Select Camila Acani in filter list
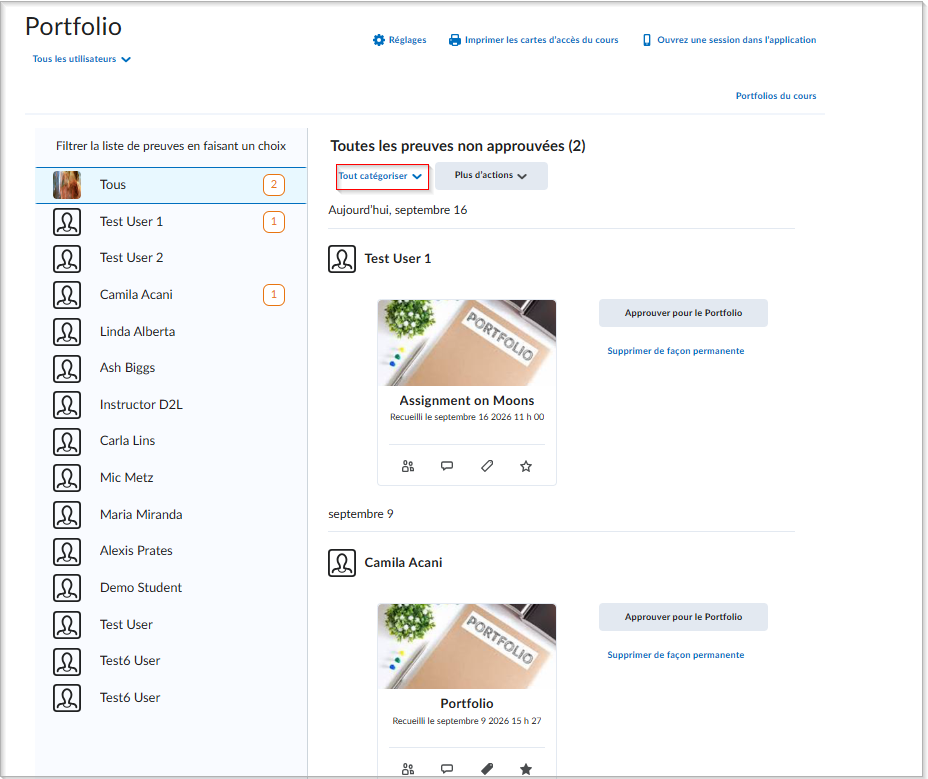Viewport: 928px width, 779px height. [x=170, y=295]
